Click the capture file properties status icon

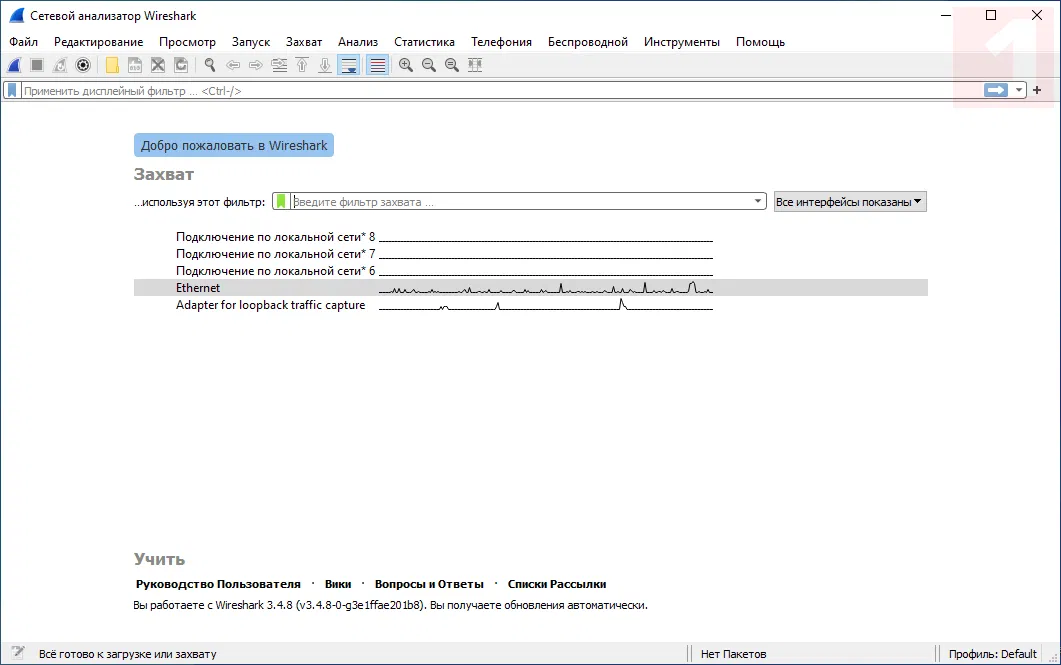click(x=18, y=653)
